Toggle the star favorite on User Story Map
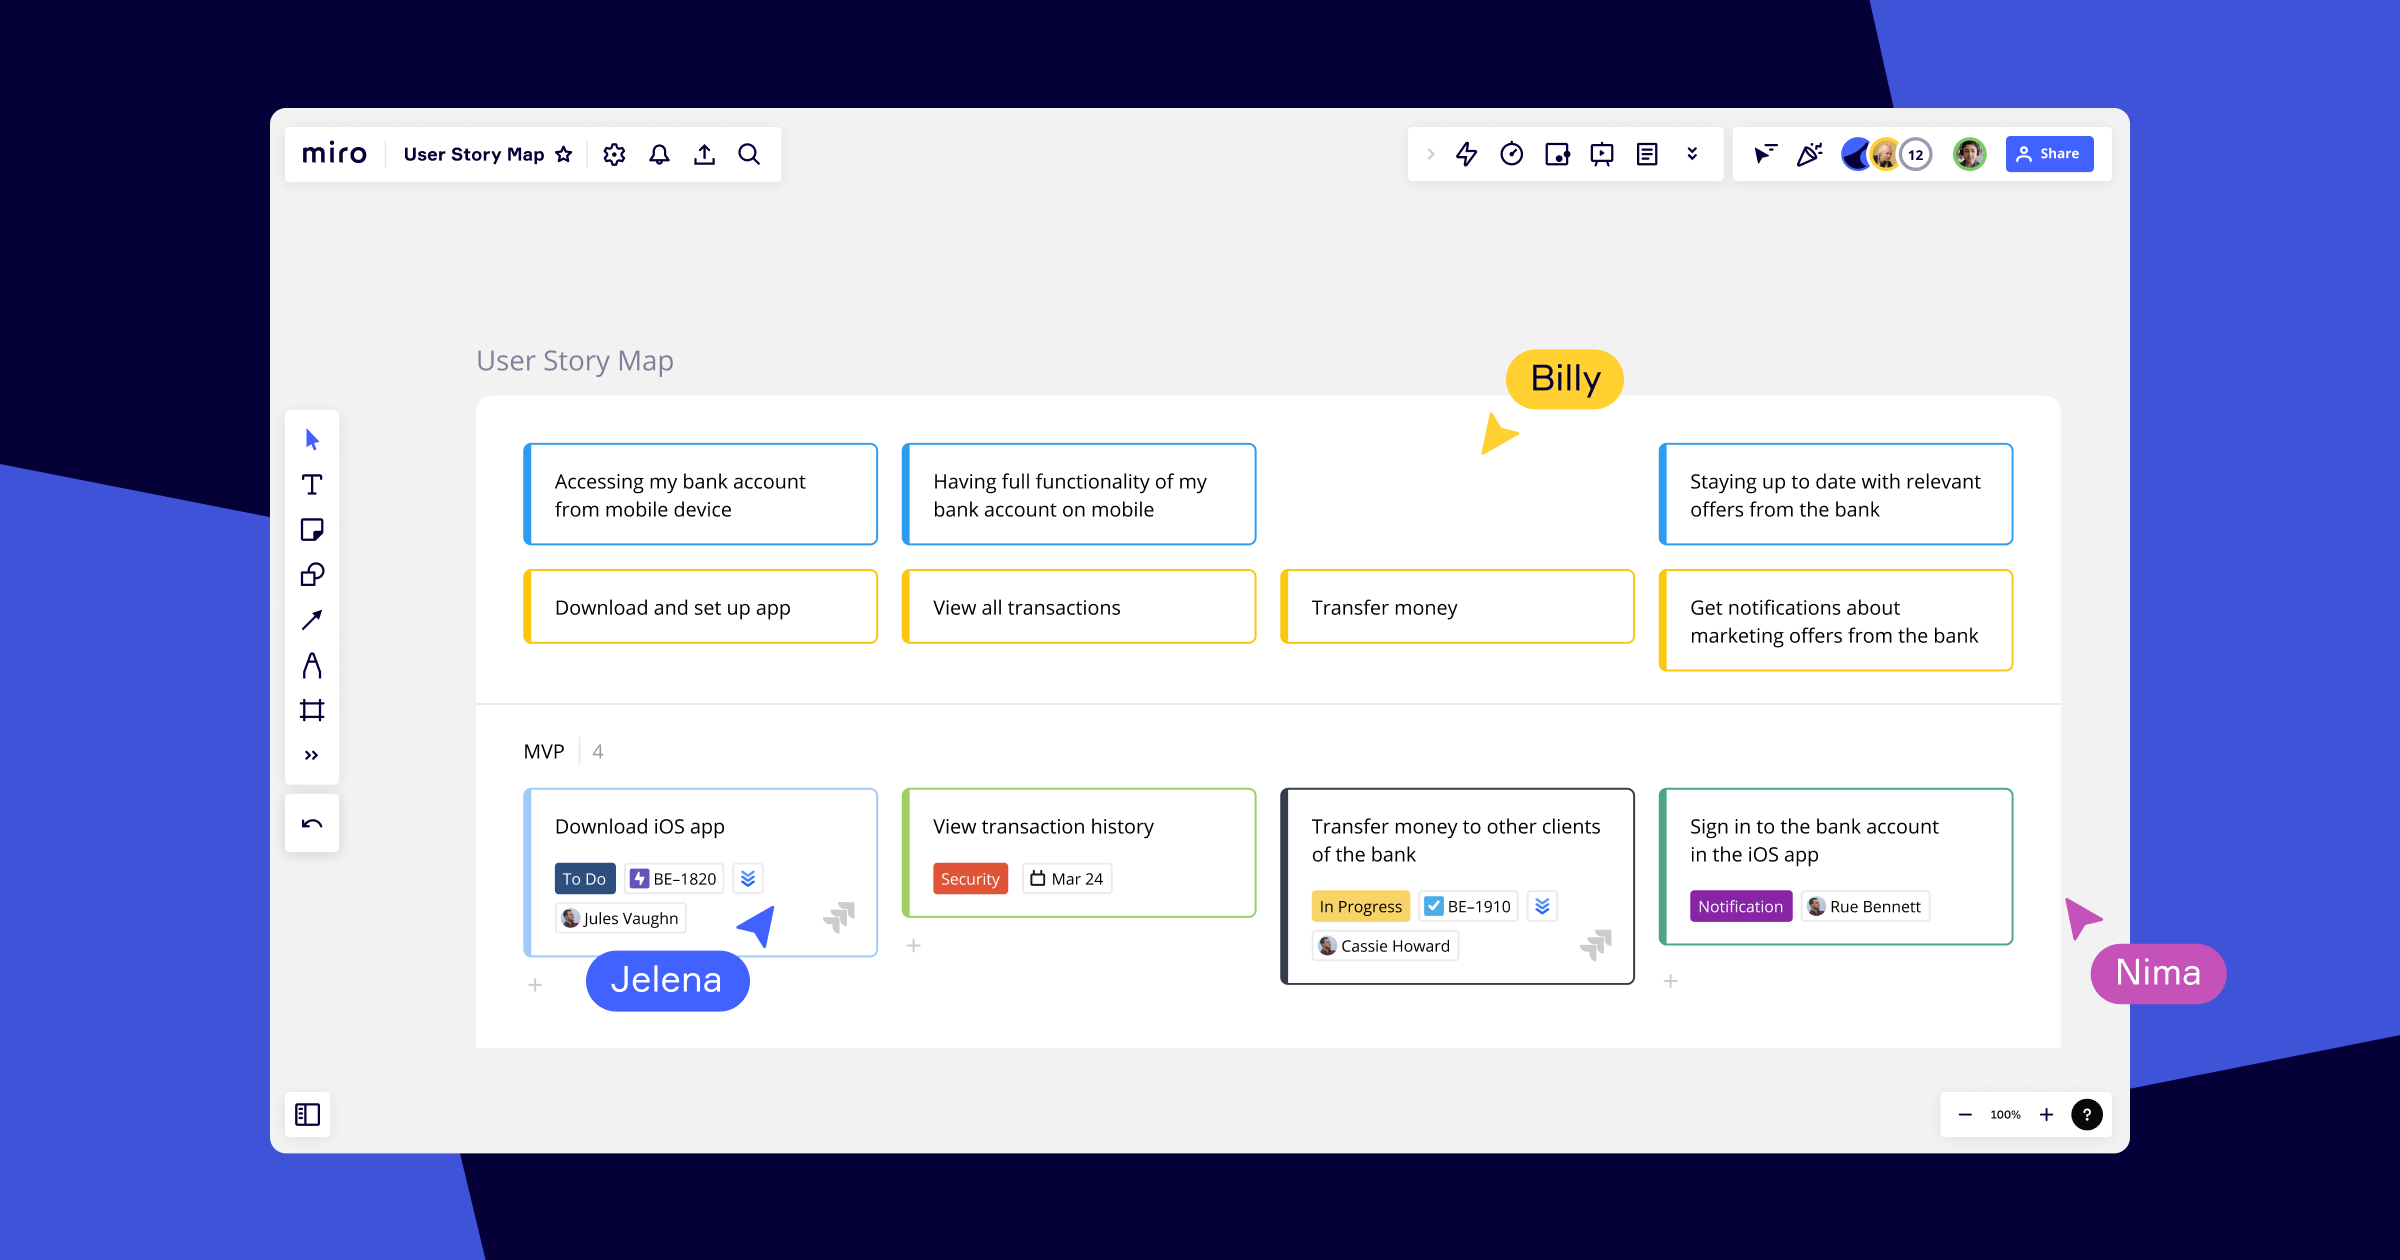The image size is (2400, 1260). (564, 154)
